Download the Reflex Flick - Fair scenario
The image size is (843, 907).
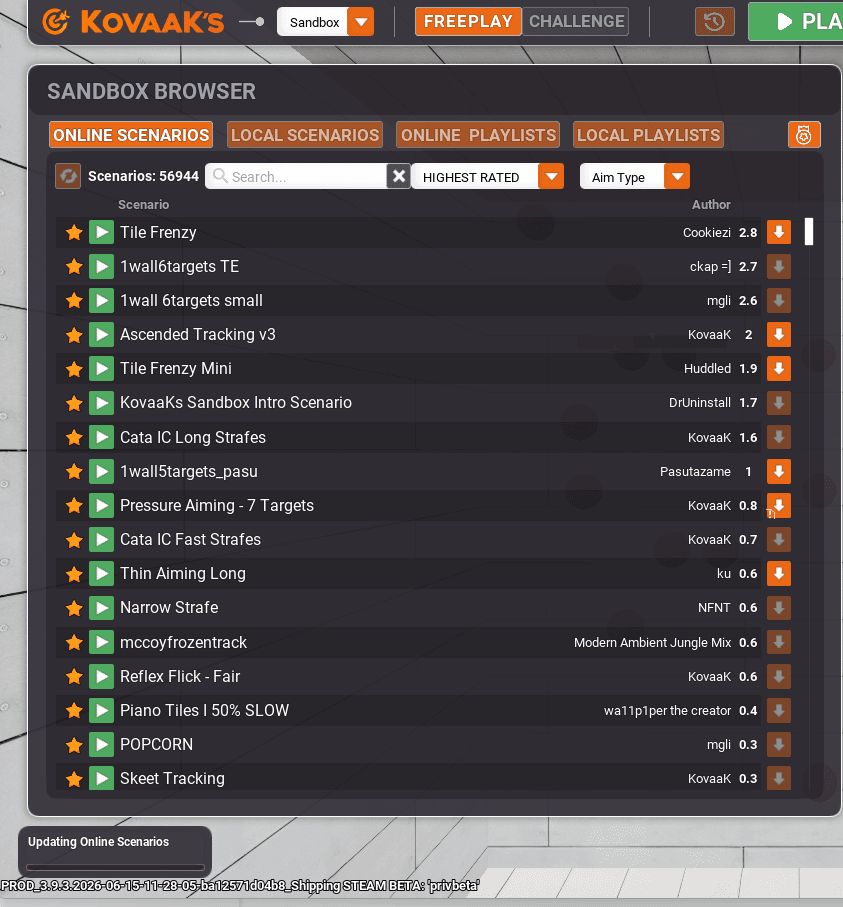click(x=779, y=676)
